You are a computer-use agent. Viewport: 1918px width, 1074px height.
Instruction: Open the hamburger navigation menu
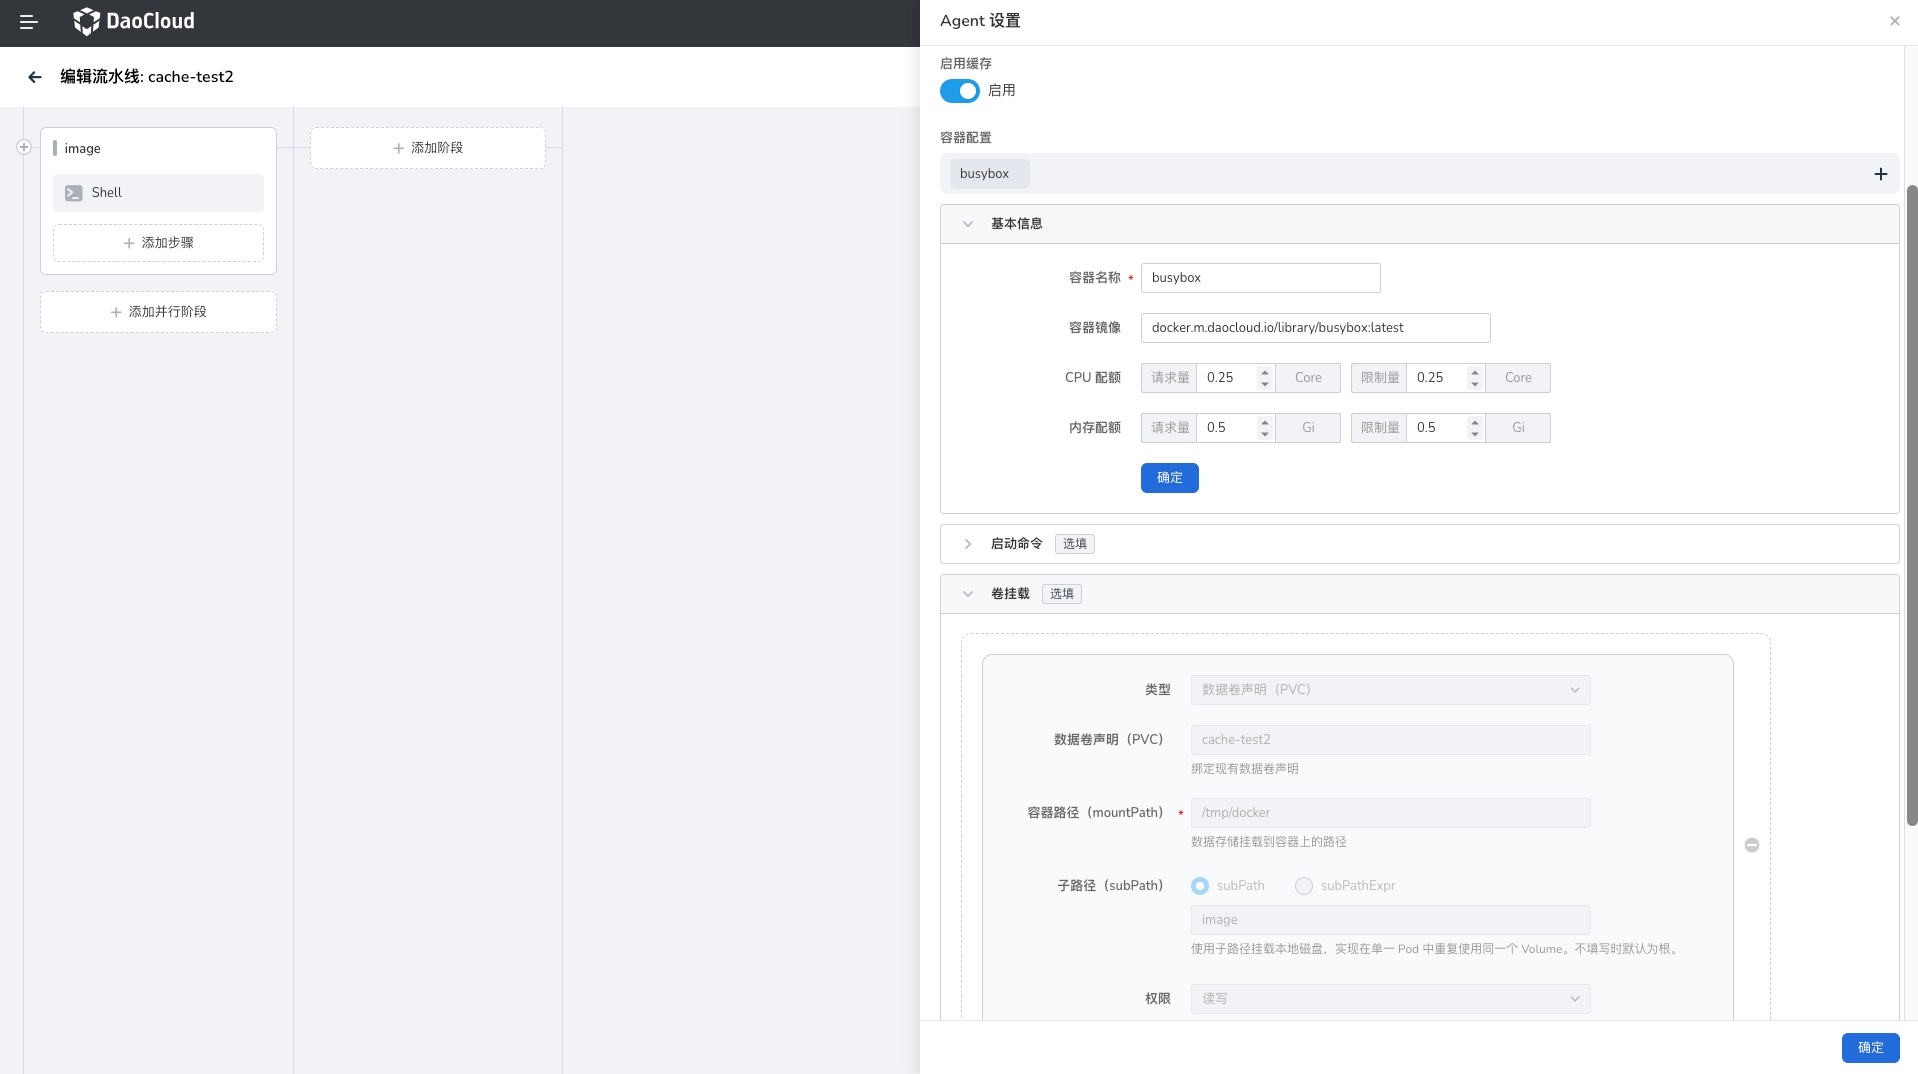(x=28, y=21)
